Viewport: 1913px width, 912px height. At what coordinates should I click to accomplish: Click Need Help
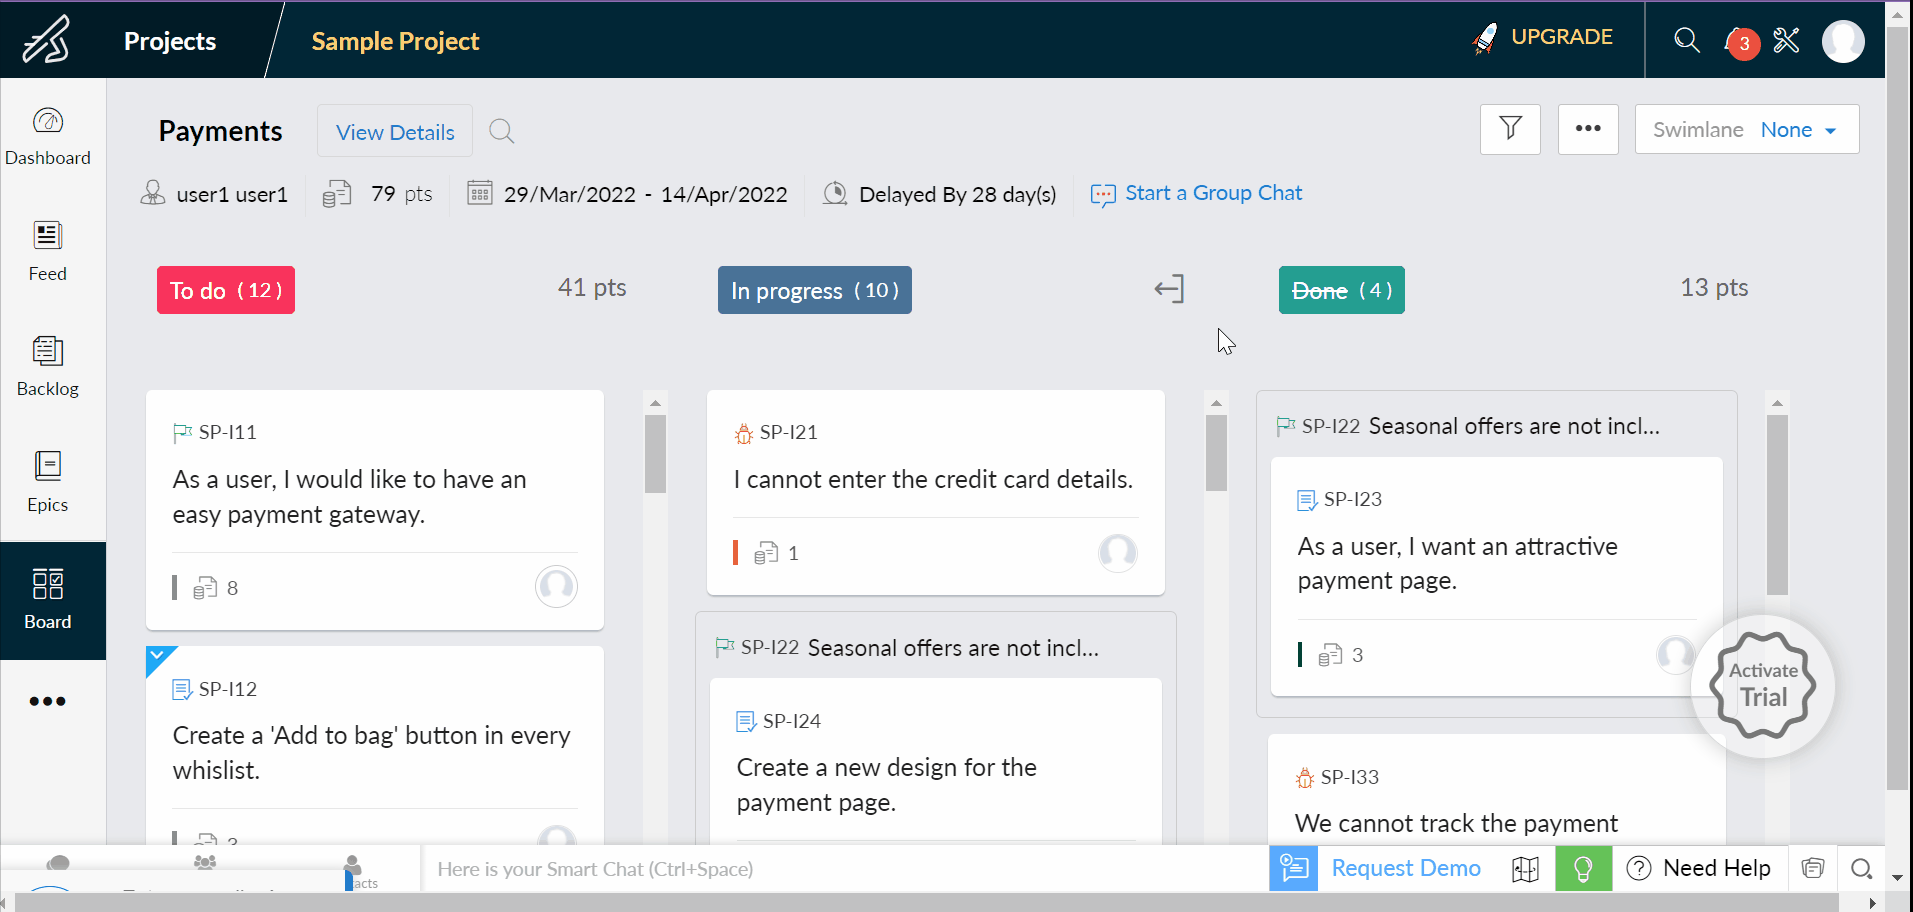click(x=1700, y=868)
